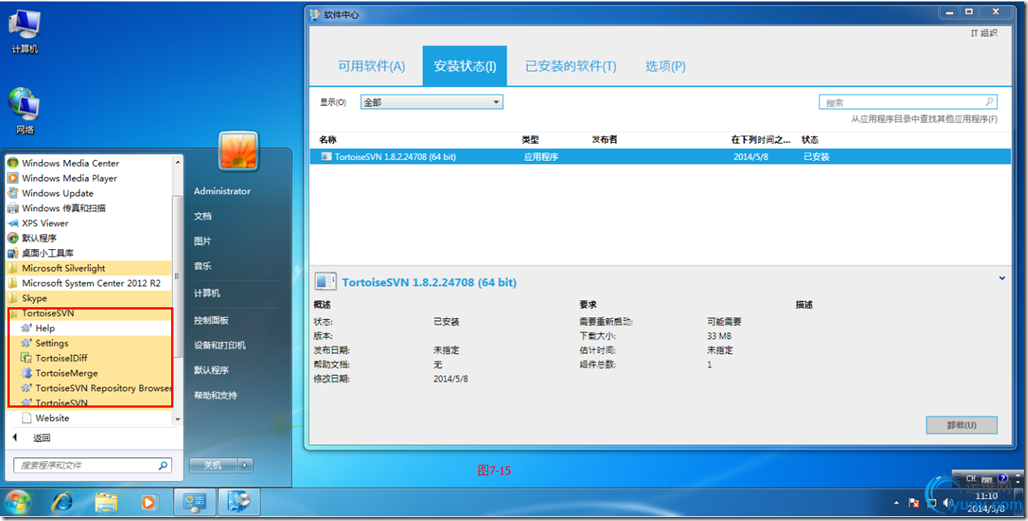Select TortoiseSVN 1.8.2.24708 (64 bit) row
The width and height of the screenshot is (1028, 521).
pyautogui.click(x=660, y=157)
